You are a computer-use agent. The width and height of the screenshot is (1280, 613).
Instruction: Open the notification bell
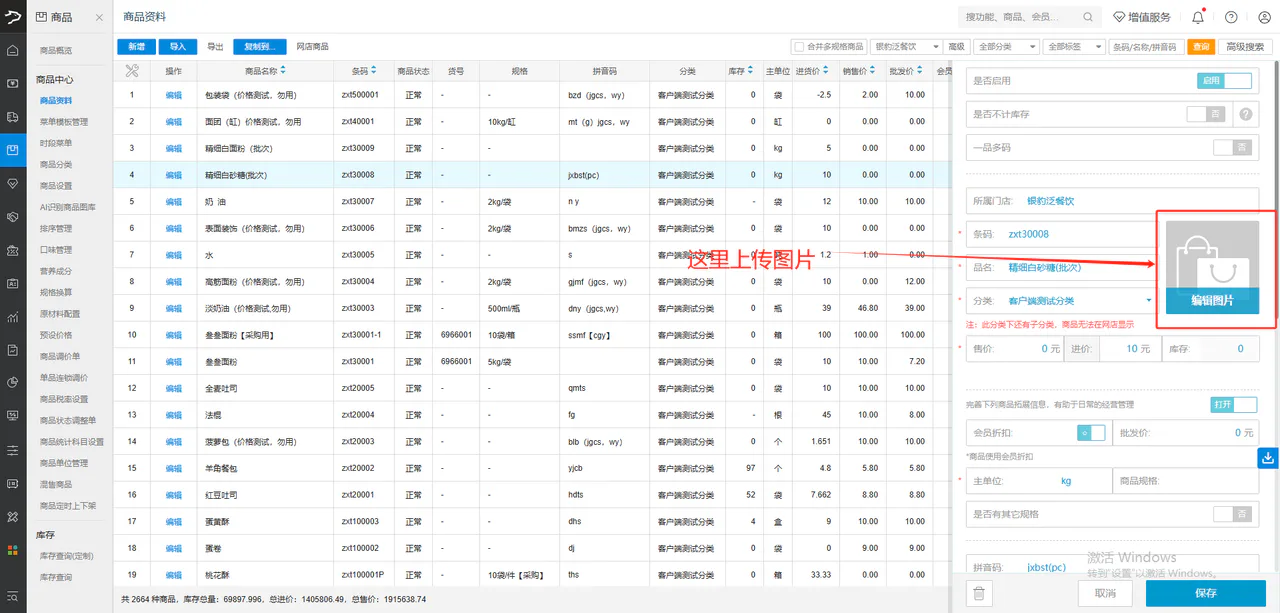[x=1198, y=17]
